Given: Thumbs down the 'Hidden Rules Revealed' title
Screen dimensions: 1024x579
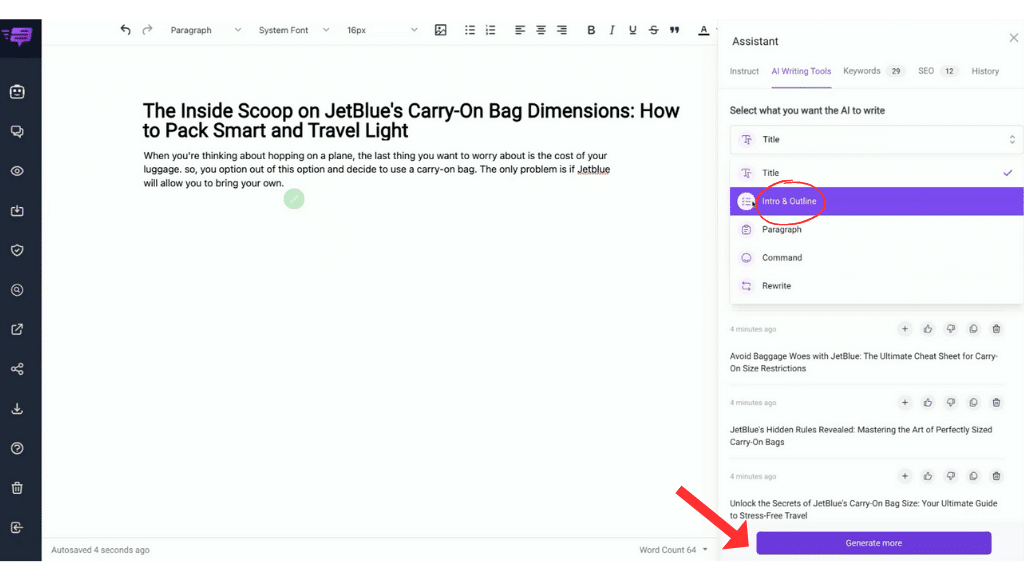Looking at the screenshot, I should tap(951, 403).
